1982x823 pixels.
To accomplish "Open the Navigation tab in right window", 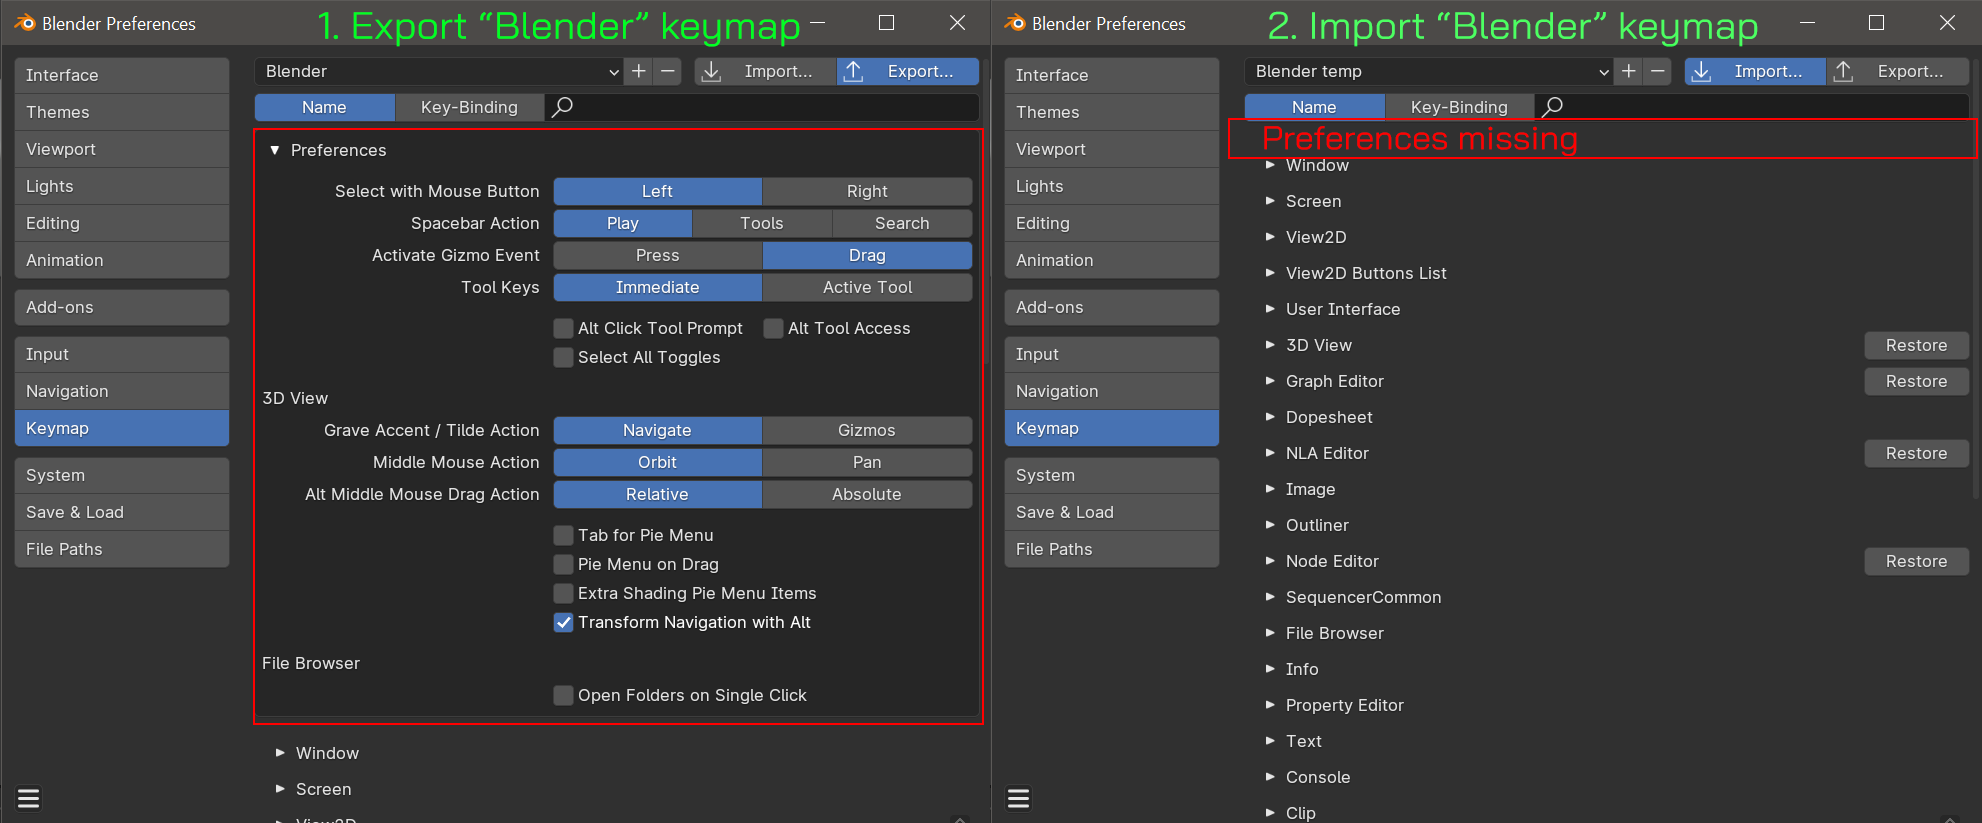I will [1112, 391].
